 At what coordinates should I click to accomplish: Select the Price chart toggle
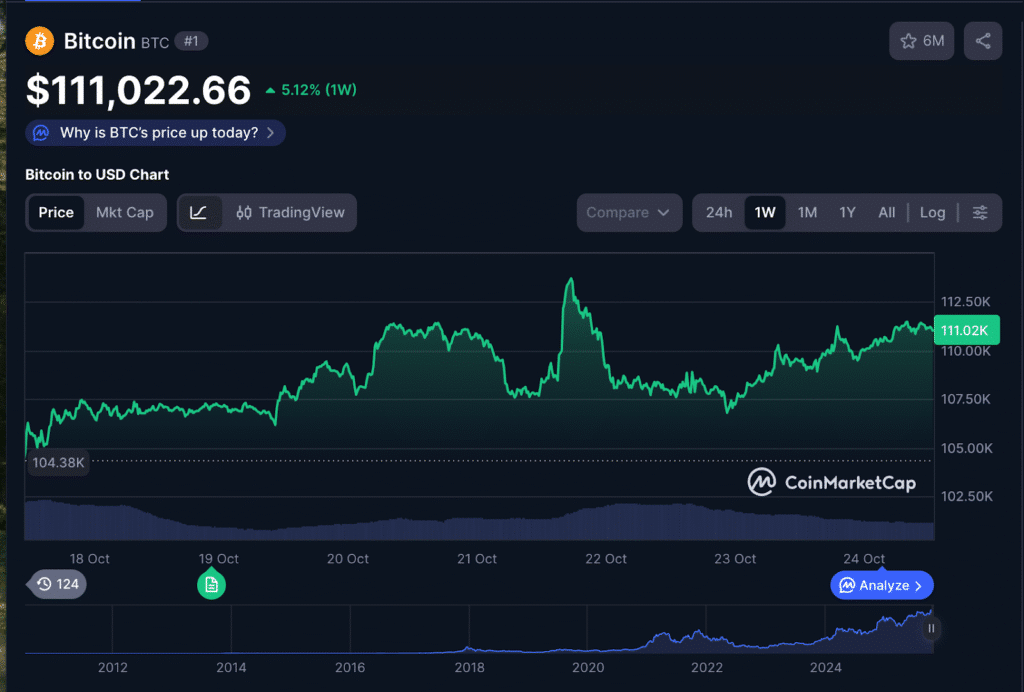pos(56,212)
